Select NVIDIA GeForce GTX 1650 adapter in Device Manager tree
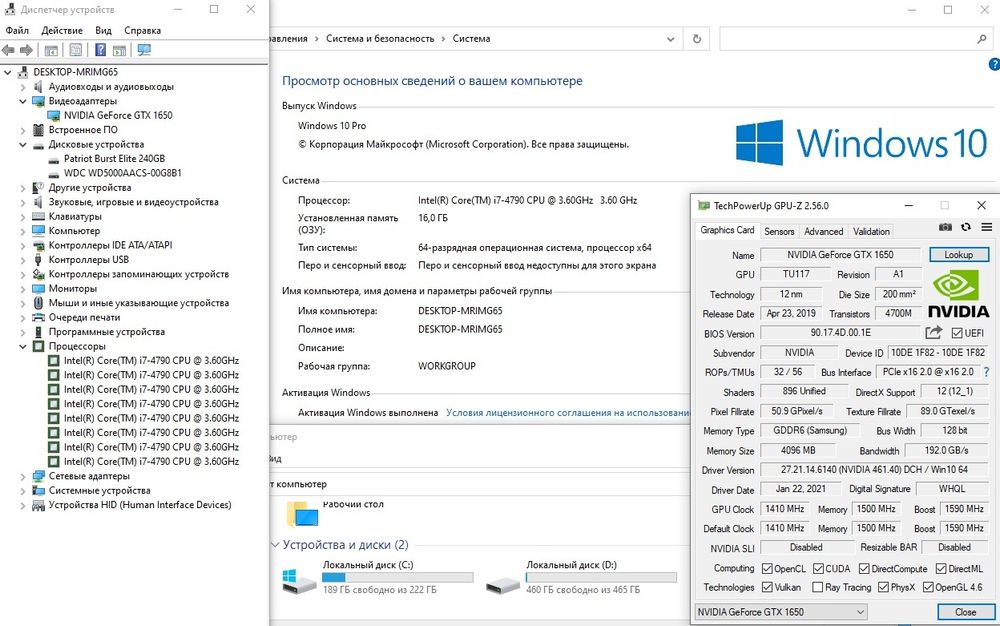Screen dimensions: 1000x626 [118, 115]
